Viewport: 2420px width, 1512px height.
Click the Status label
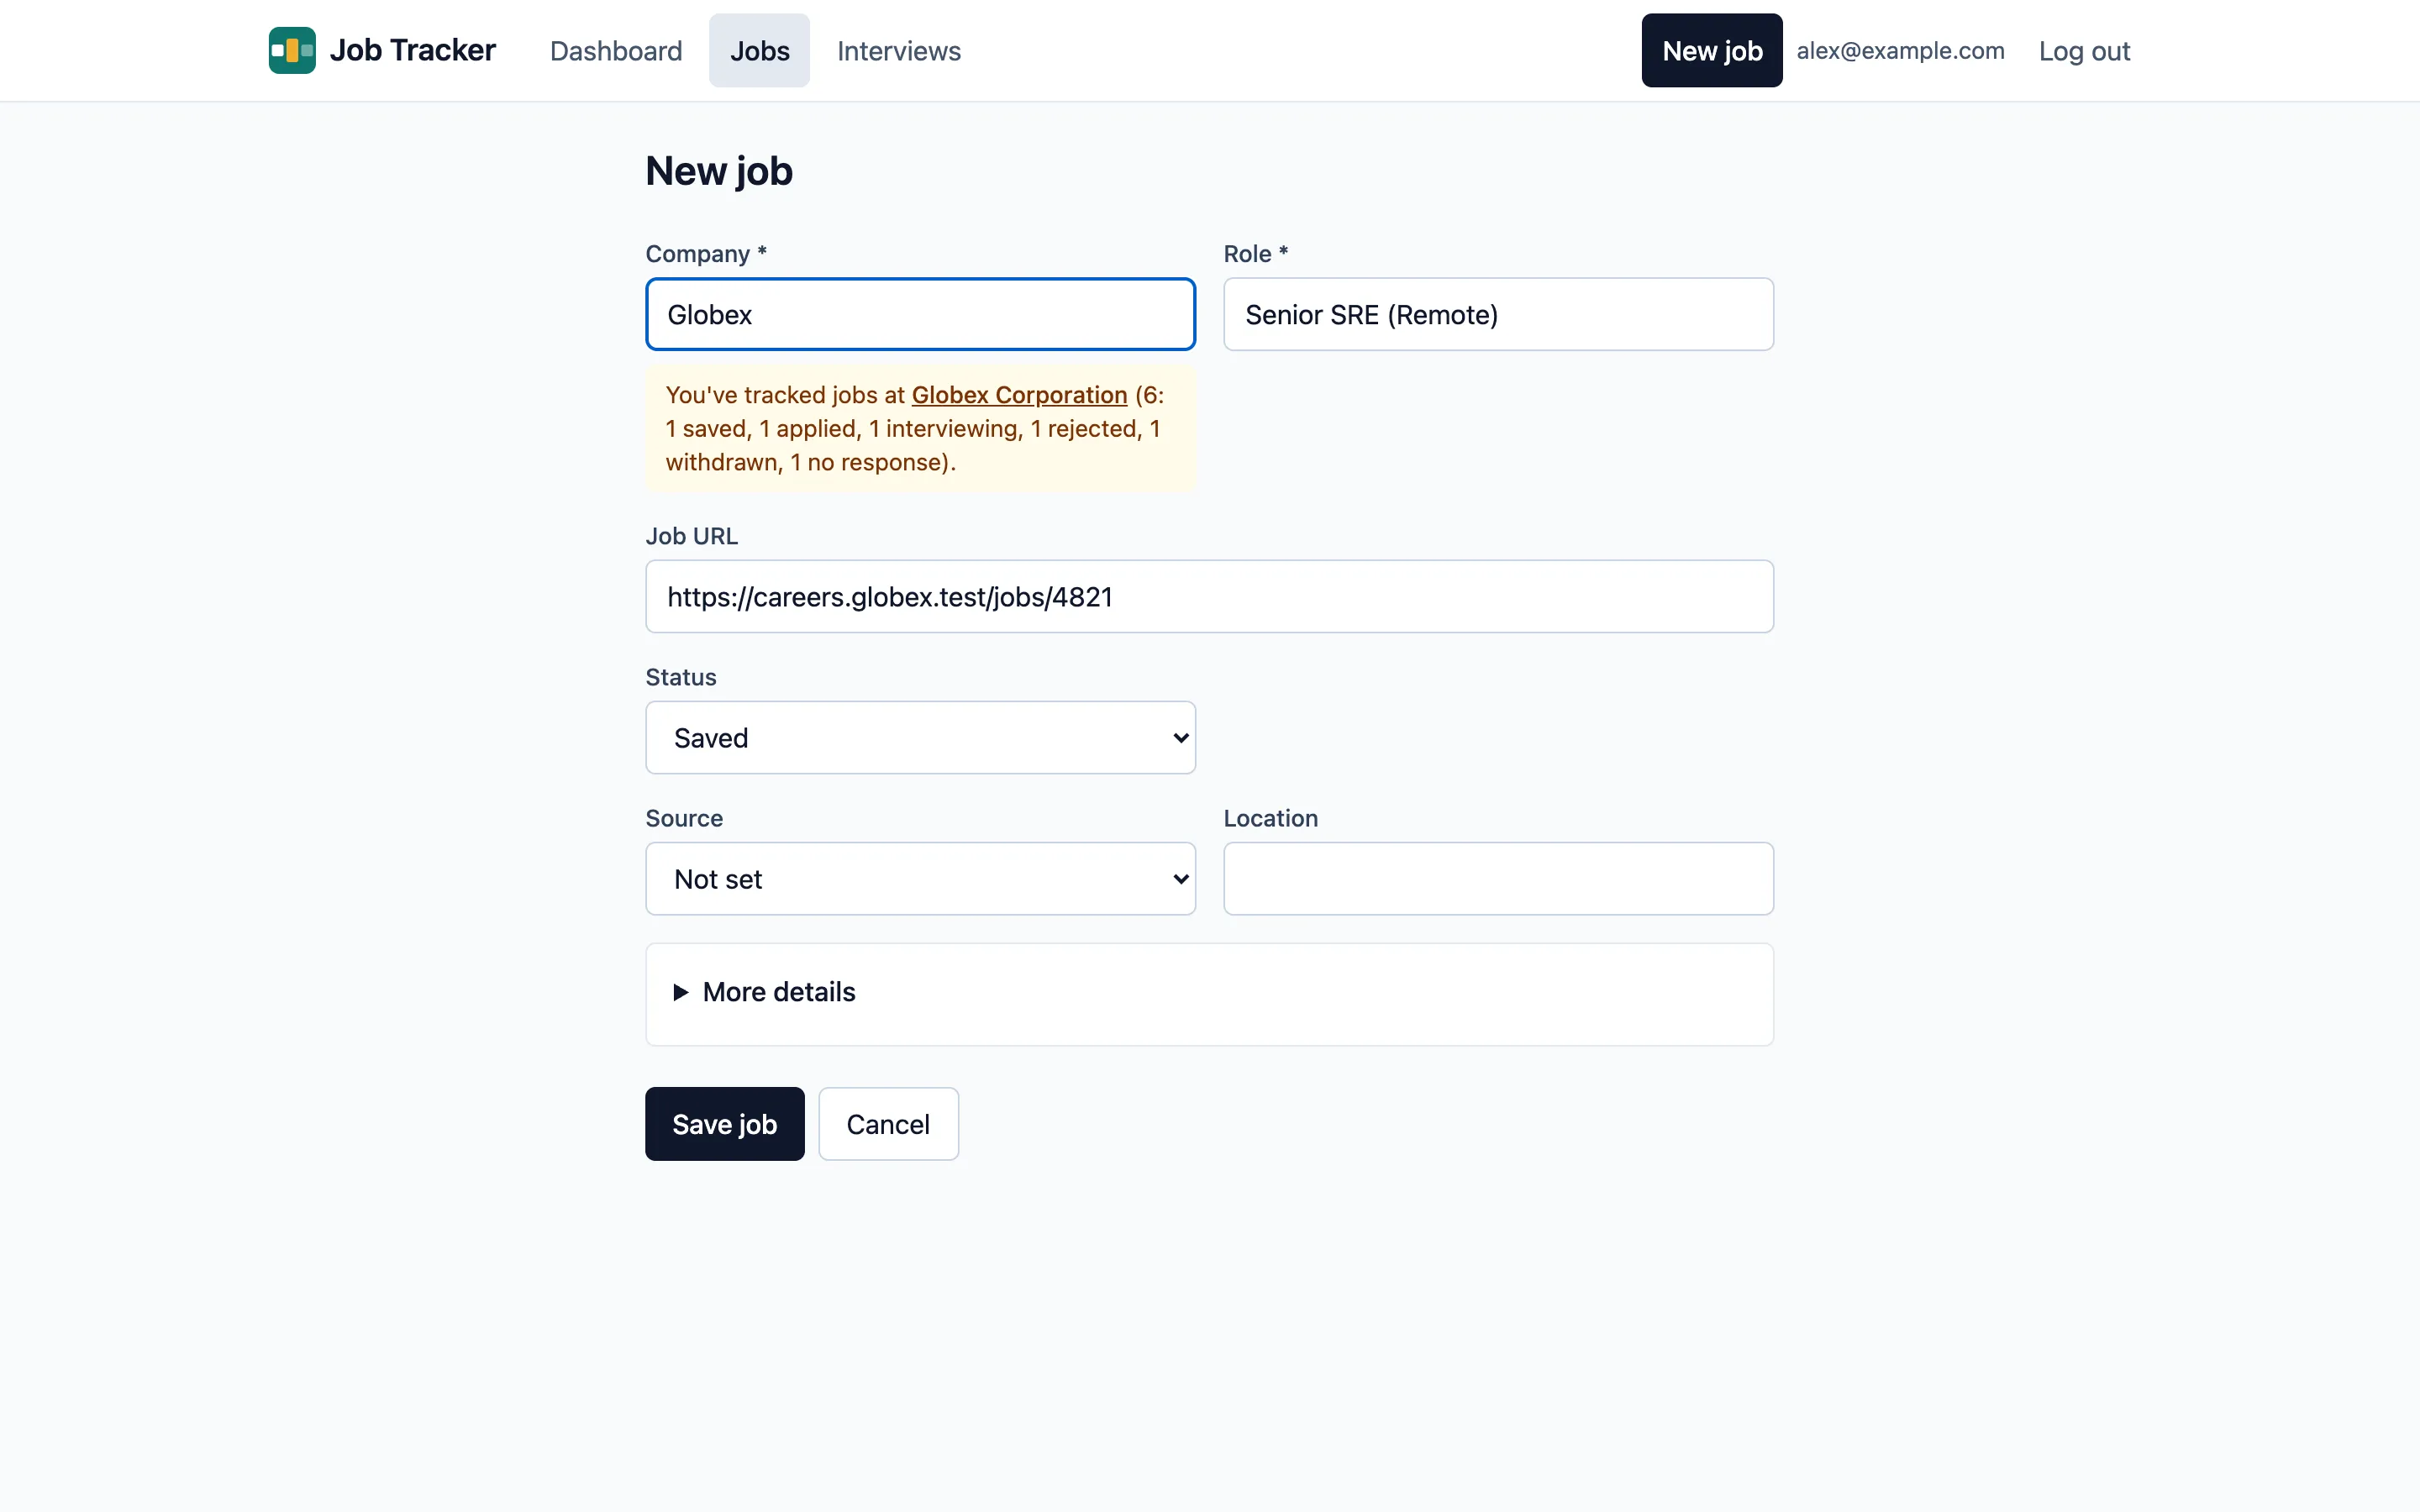(x=680, y=677)
